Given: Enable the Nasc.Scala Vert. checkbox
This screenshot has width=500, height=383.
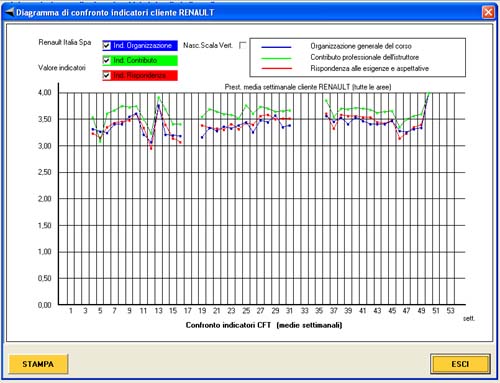Looking at the screenshot, I should 243,45.
